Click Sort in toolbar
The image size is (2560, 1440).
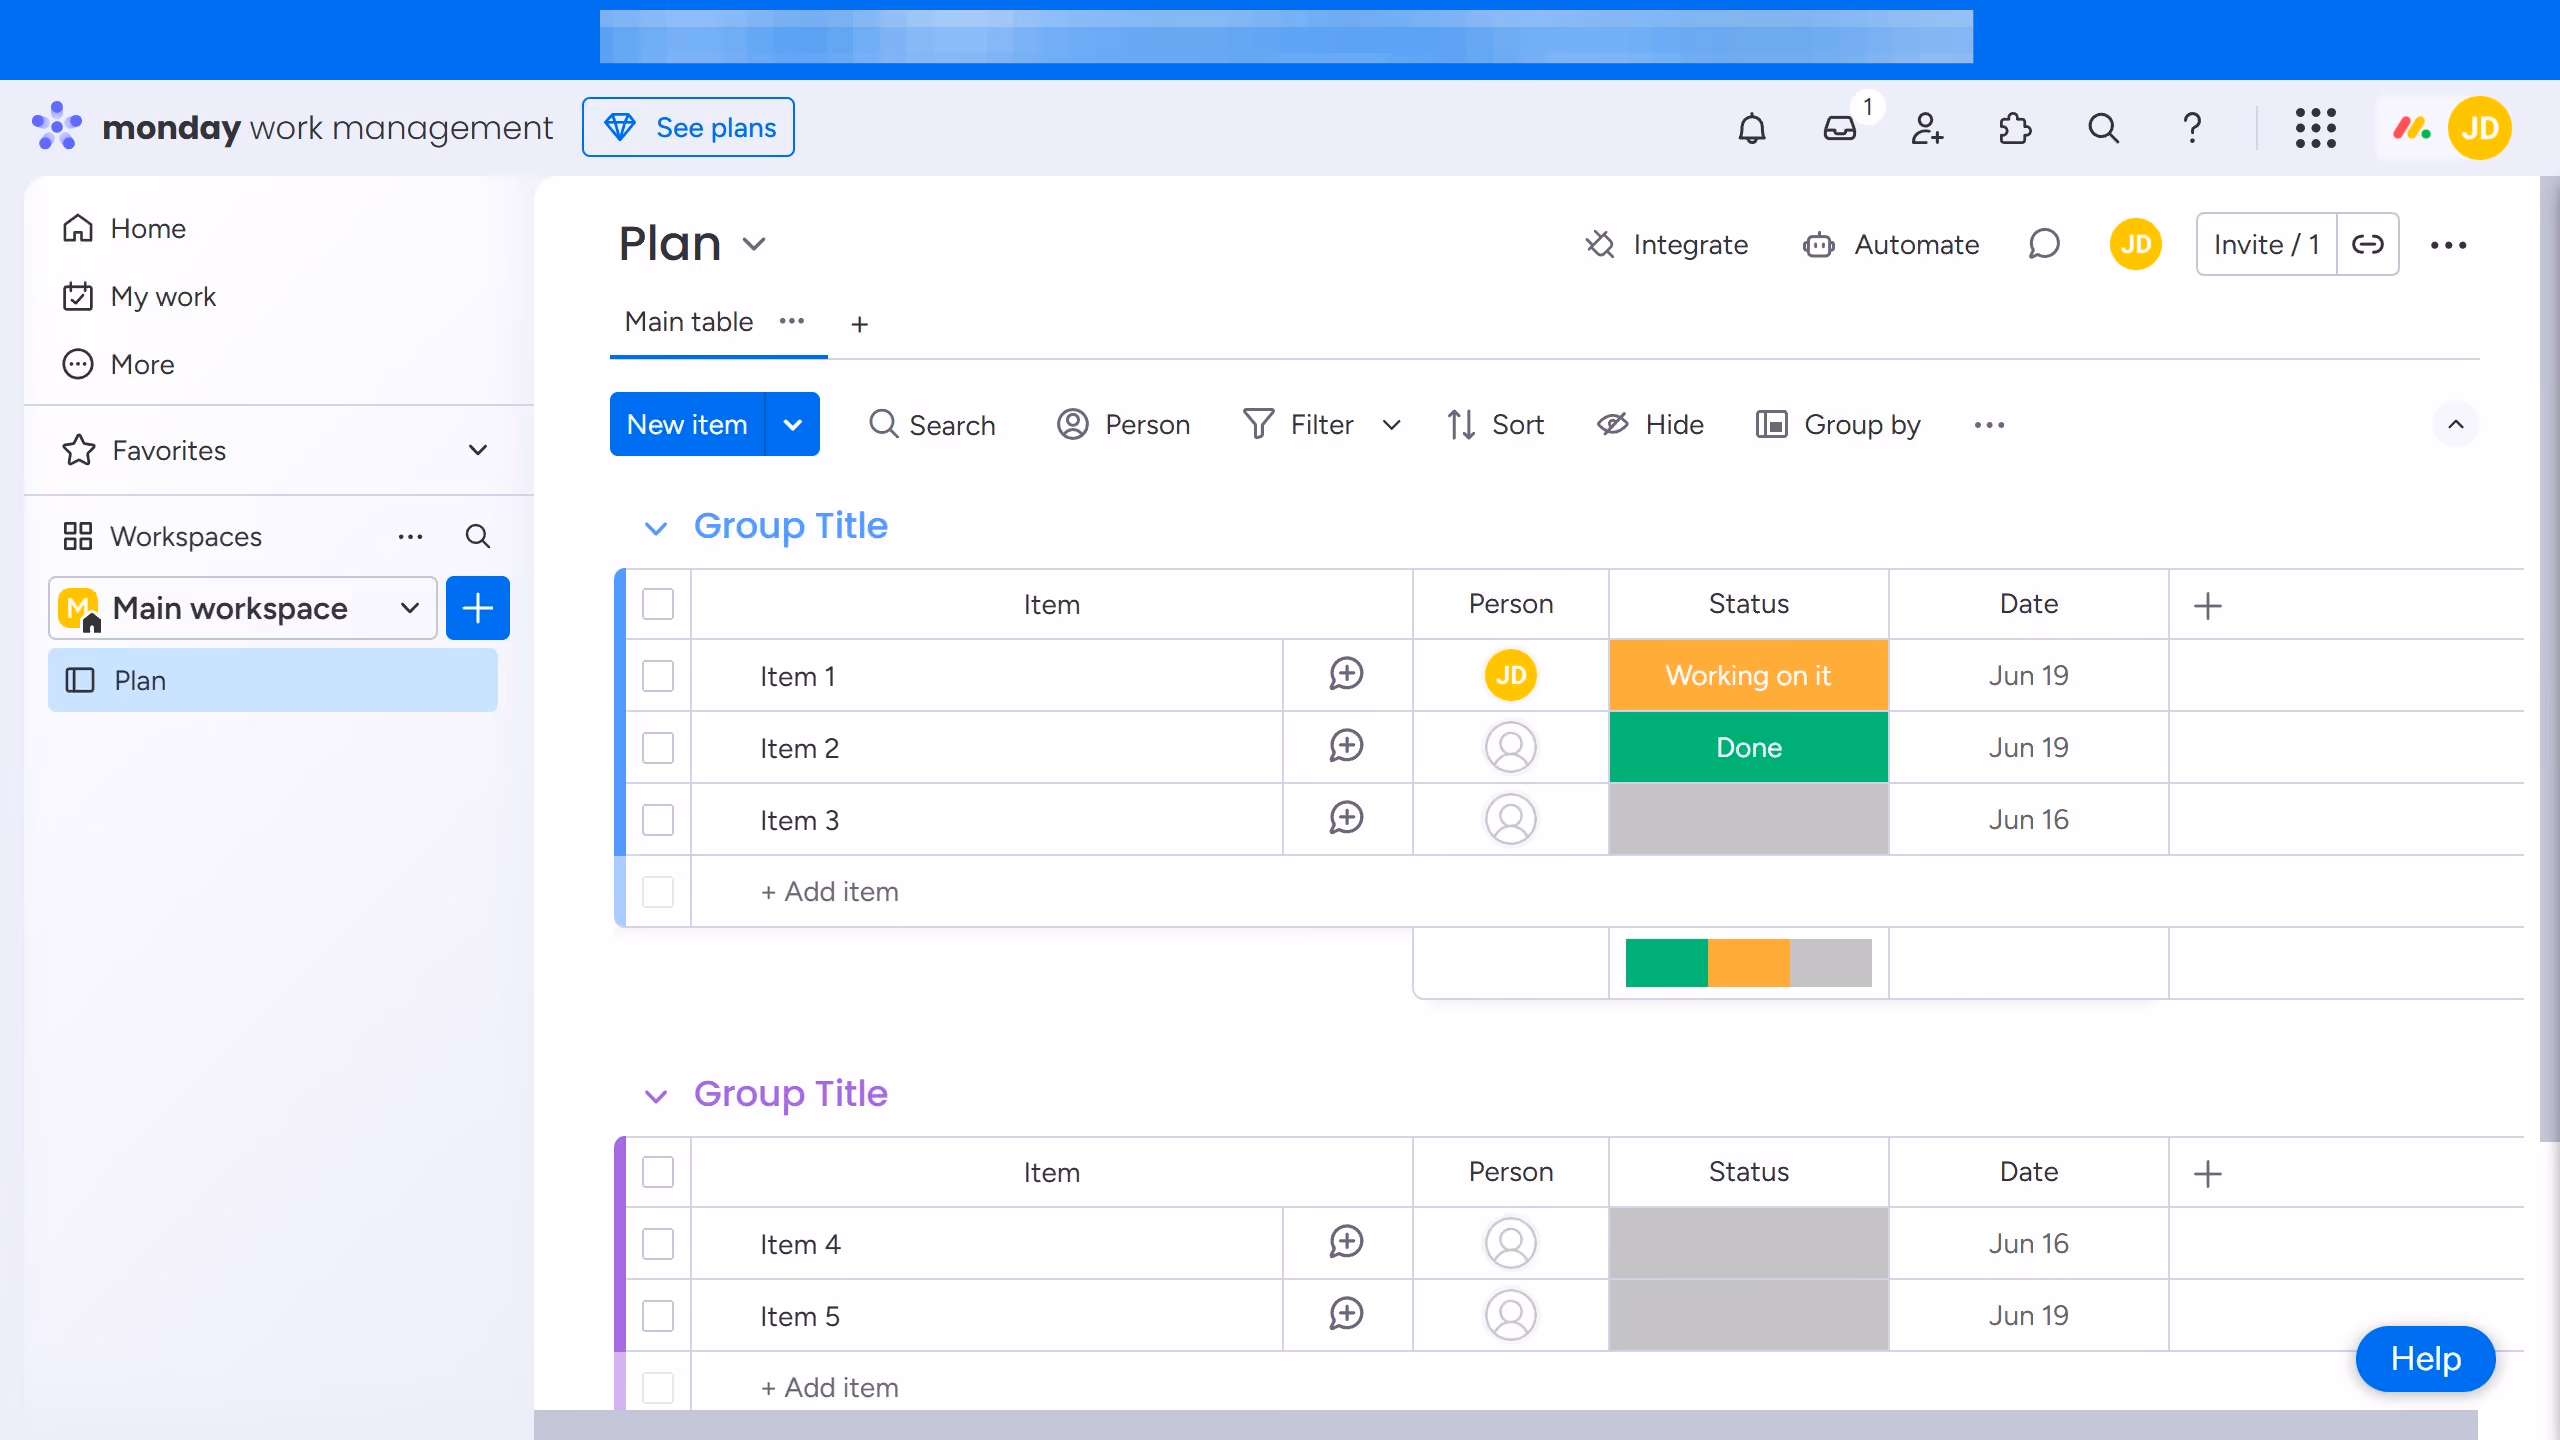(1496, 425)
